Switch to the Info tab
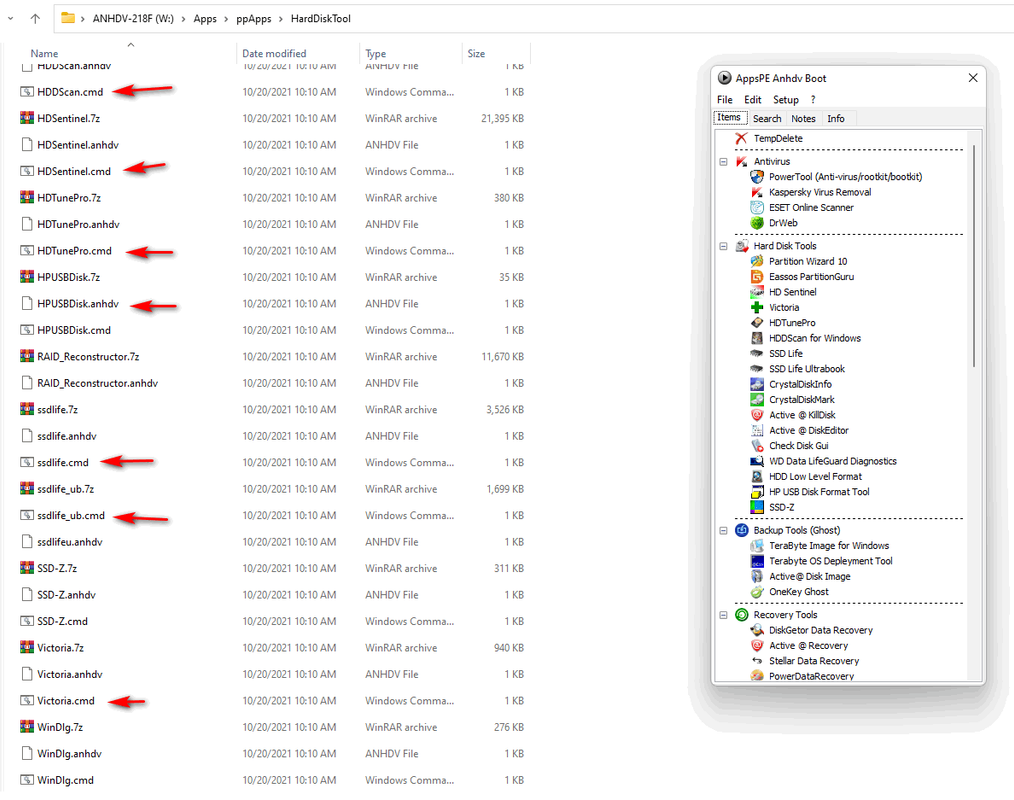This screenshot has height=800, width=1014. pos(836,118)
